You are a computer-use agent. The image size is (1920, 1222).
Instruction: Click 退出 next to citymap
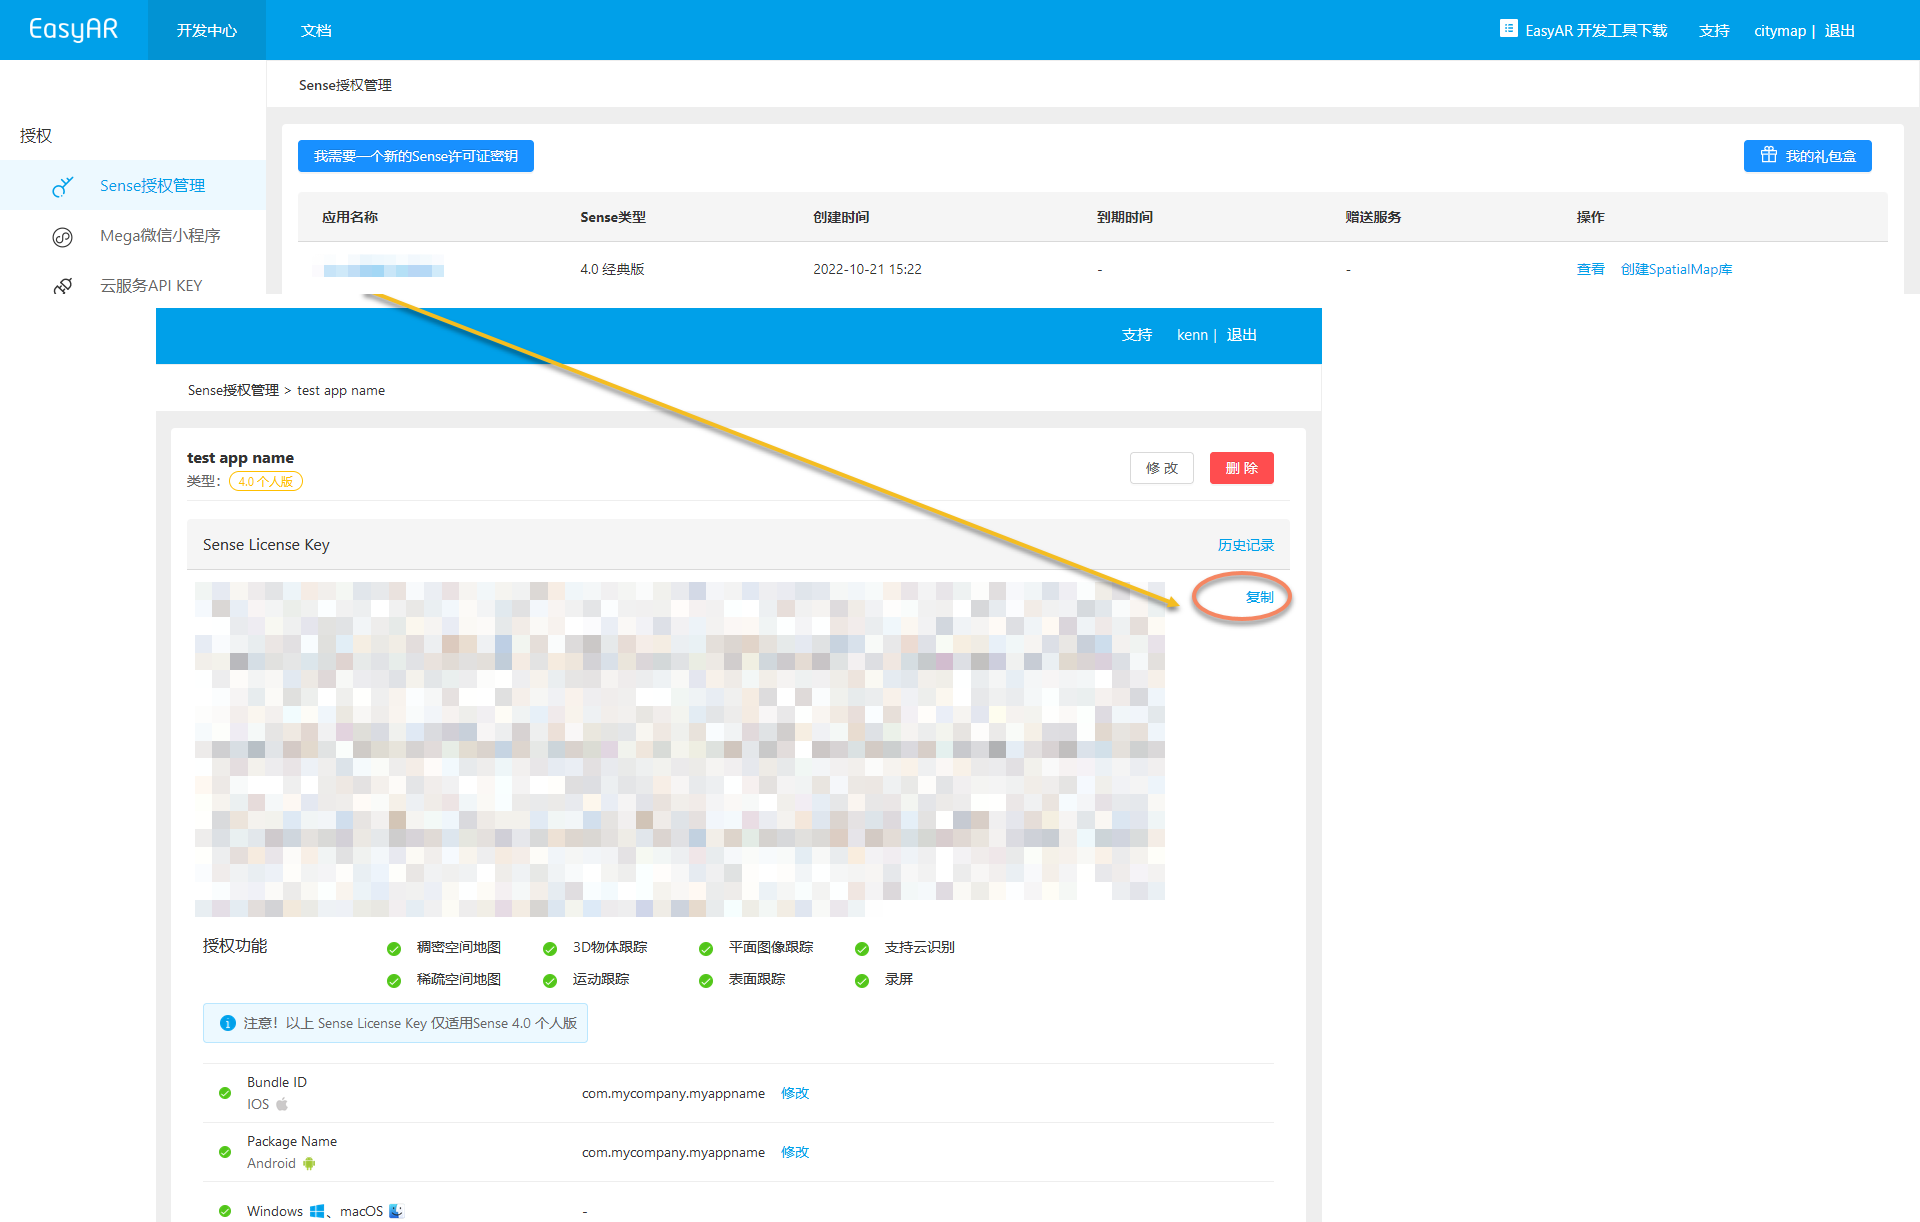point(1839,31)
